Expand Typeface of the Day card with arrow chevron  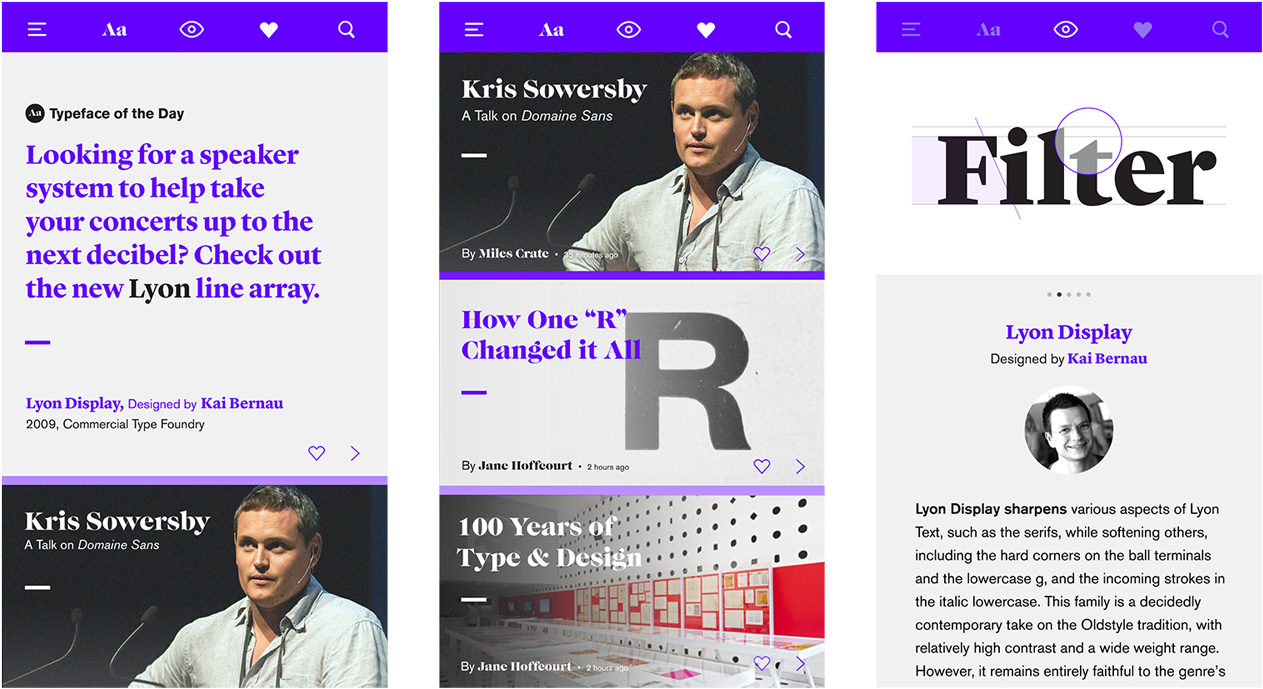pos(355,453)
